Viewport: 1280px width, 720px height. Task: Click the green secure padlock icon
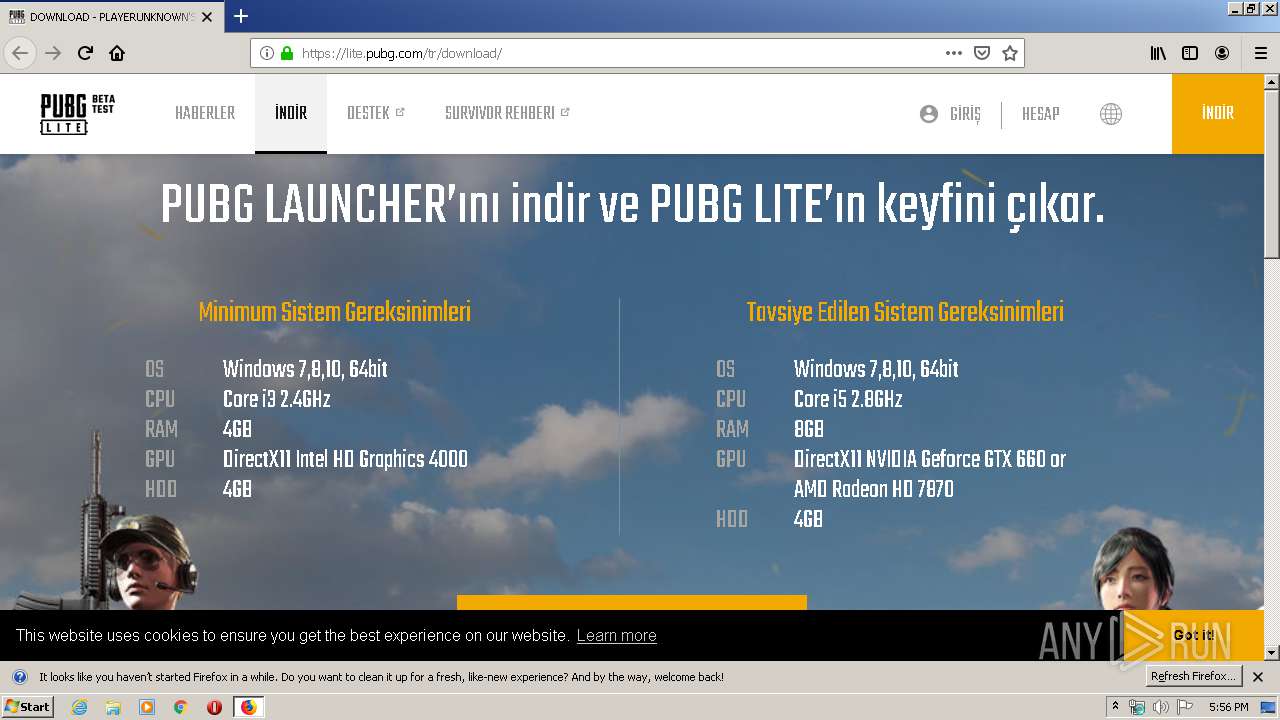click(287, 53)
